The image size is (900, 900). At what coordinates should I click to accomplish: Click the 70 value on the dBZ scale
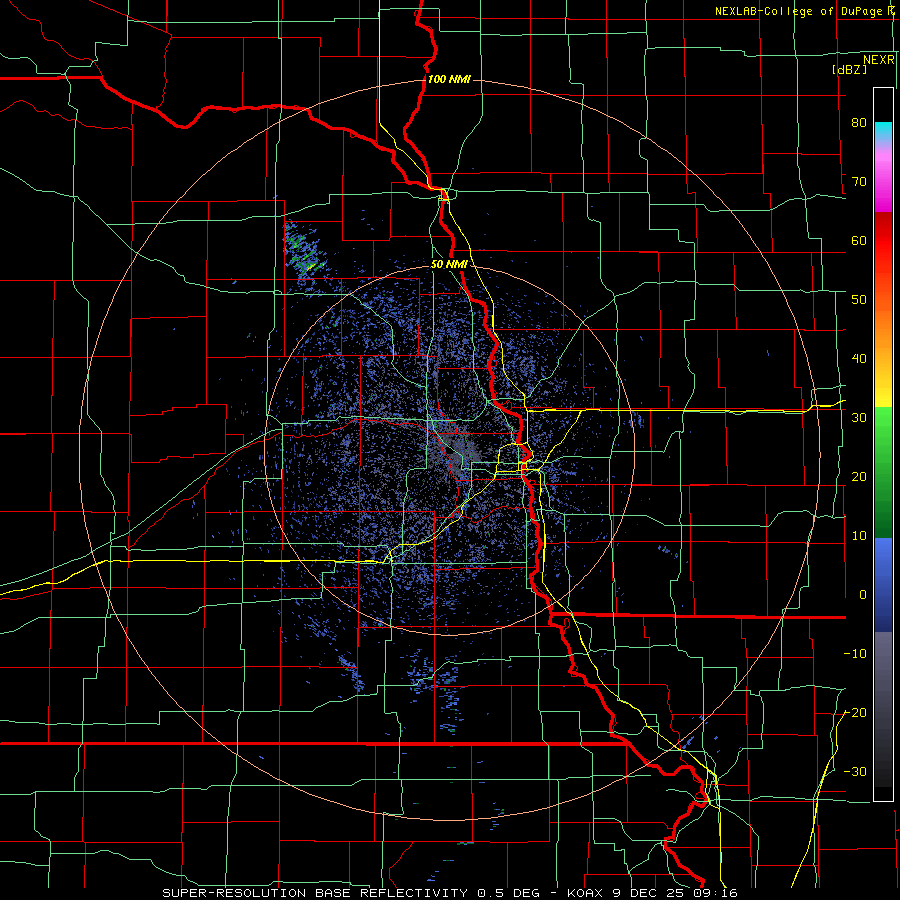[859, 181]
